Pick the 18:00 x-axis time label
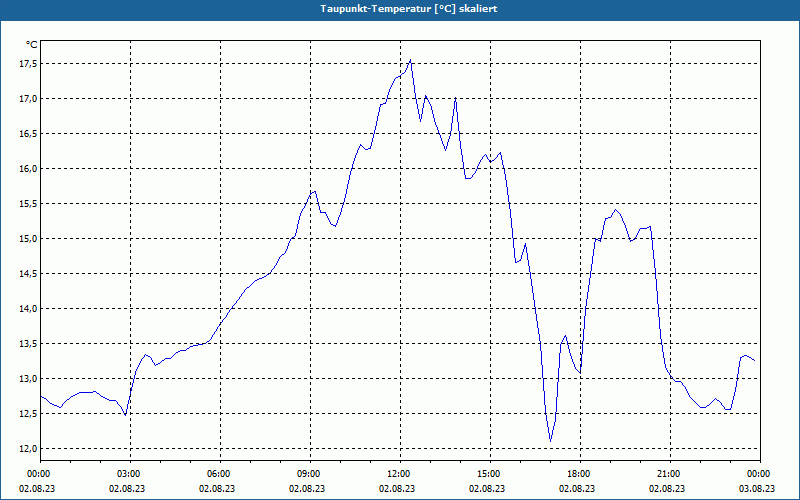Viewport: 800px width, 500px height. tap(577, 474)
